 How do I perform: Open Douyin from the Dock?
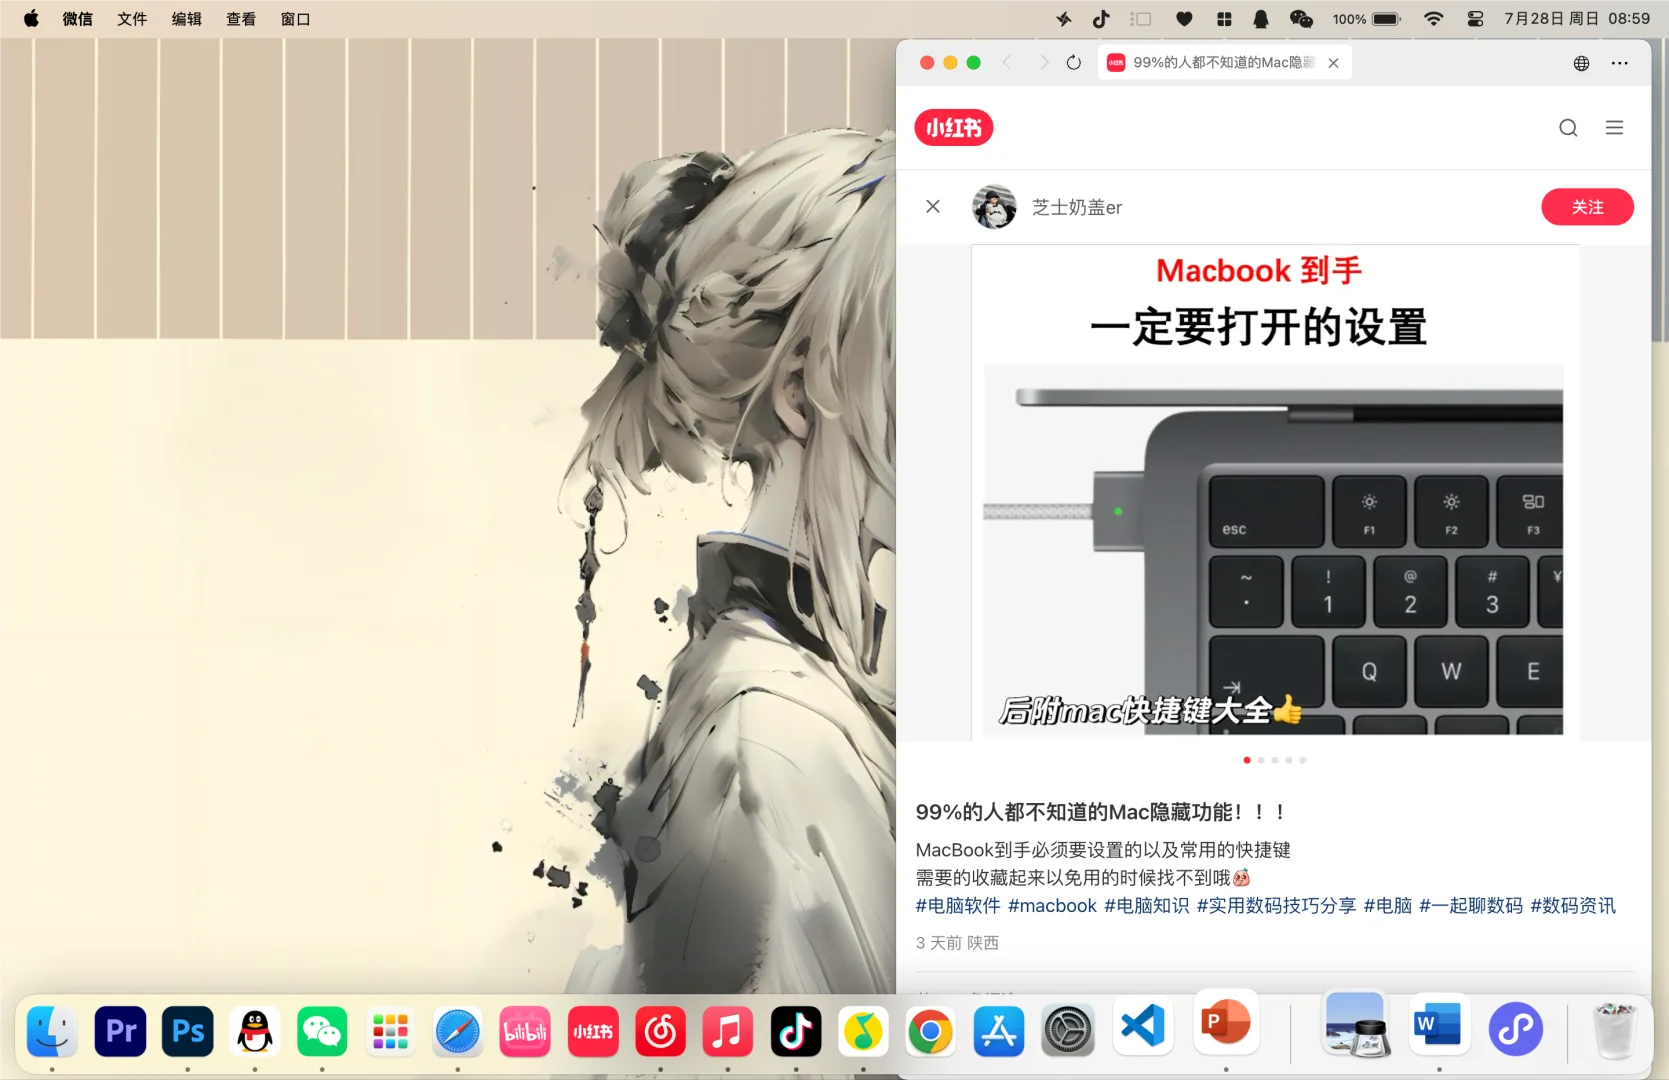[795, 1031]
